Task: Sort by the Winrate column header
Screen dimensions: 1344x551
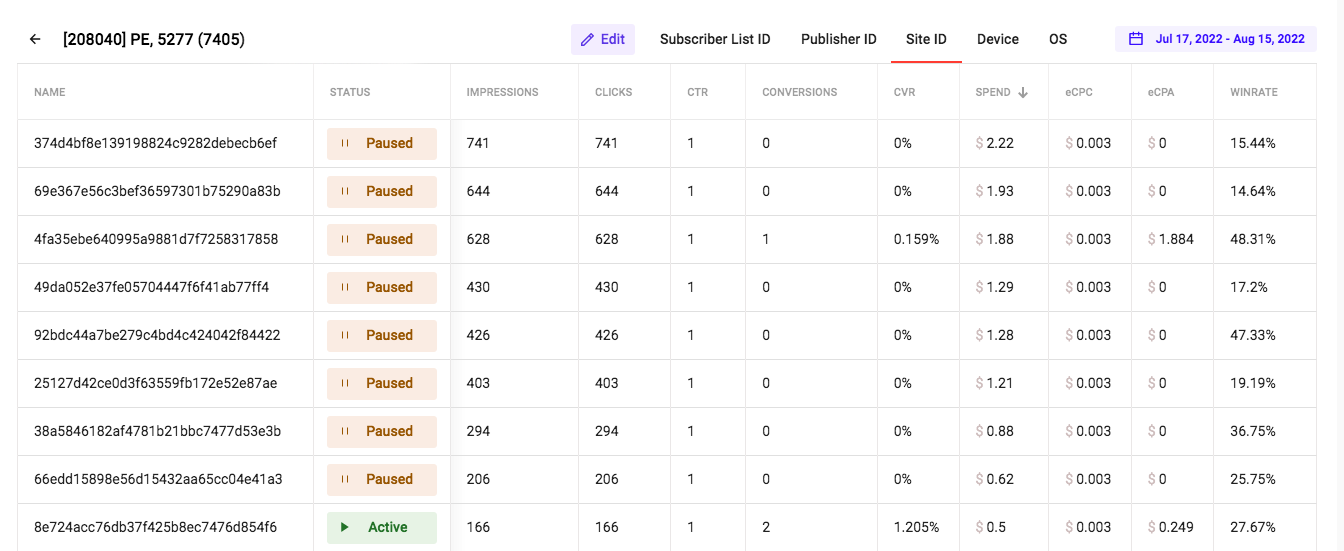Action: pyautogui.click(x=1254, y=92)
